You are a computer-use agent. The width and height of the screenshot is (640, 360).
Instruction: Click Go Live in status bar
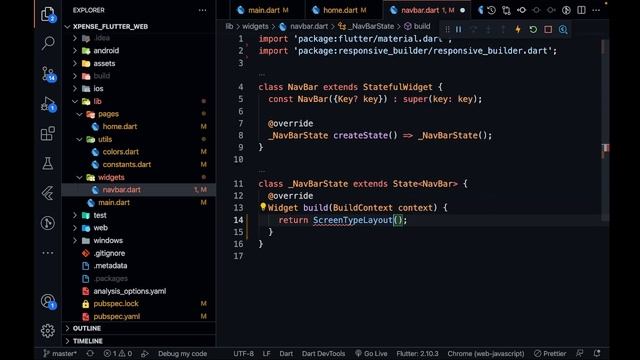[371, 353]
